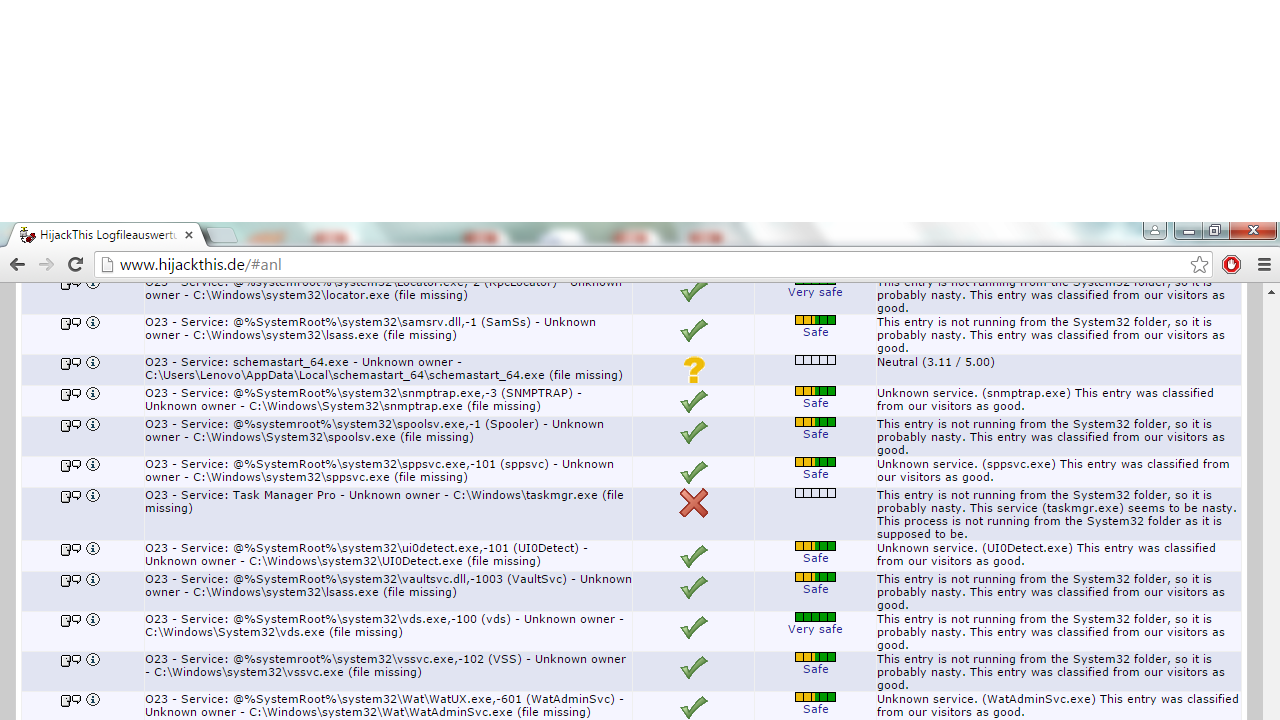Open the Very safe link in the vds row
The width and height of the screenshot is (1280, 720).
pos(815,629)
